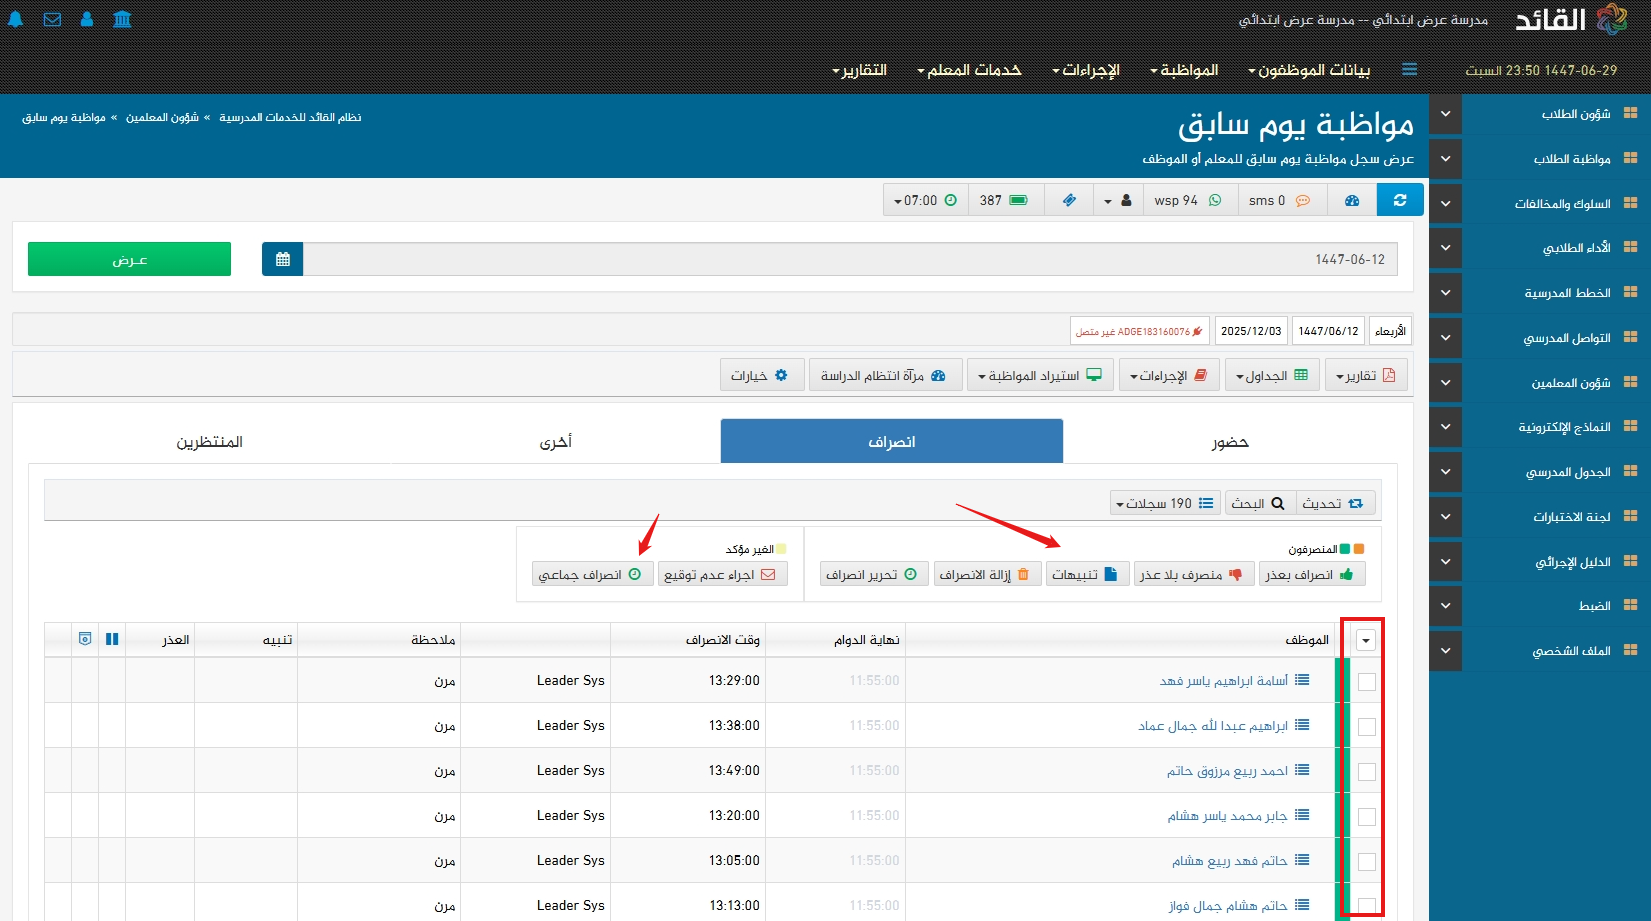This screenshot has height=921, width=1651.
Task: Check the box for أسامة ابراهيم ياسر فهد
Action: pos(1366,681)
